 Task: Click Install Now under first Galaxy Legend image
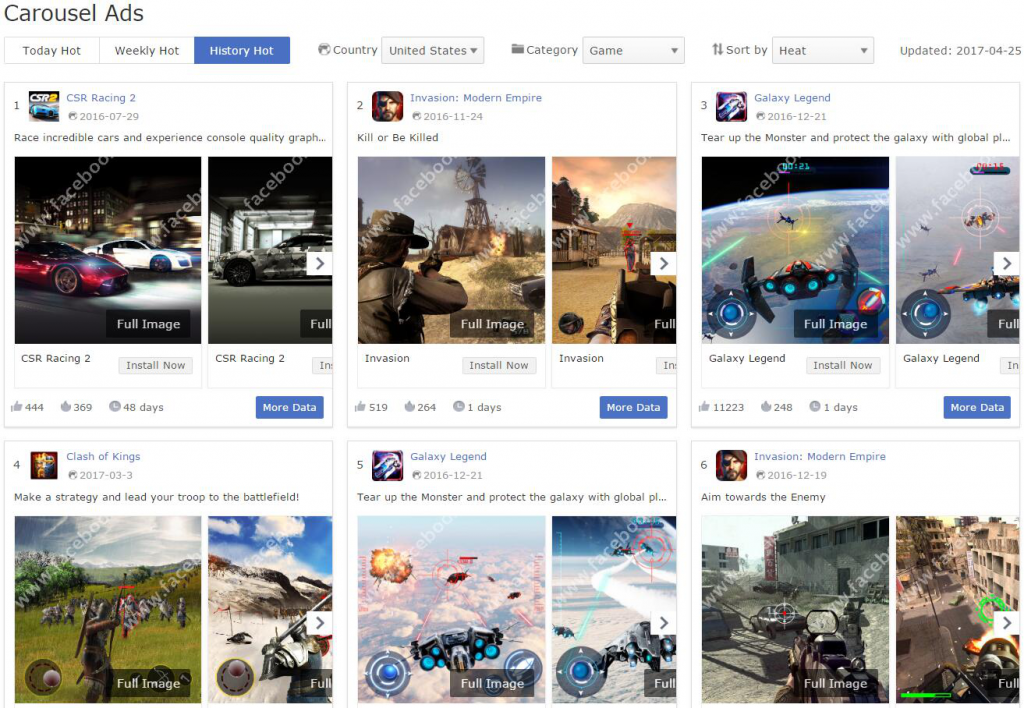tap(842, 365)
